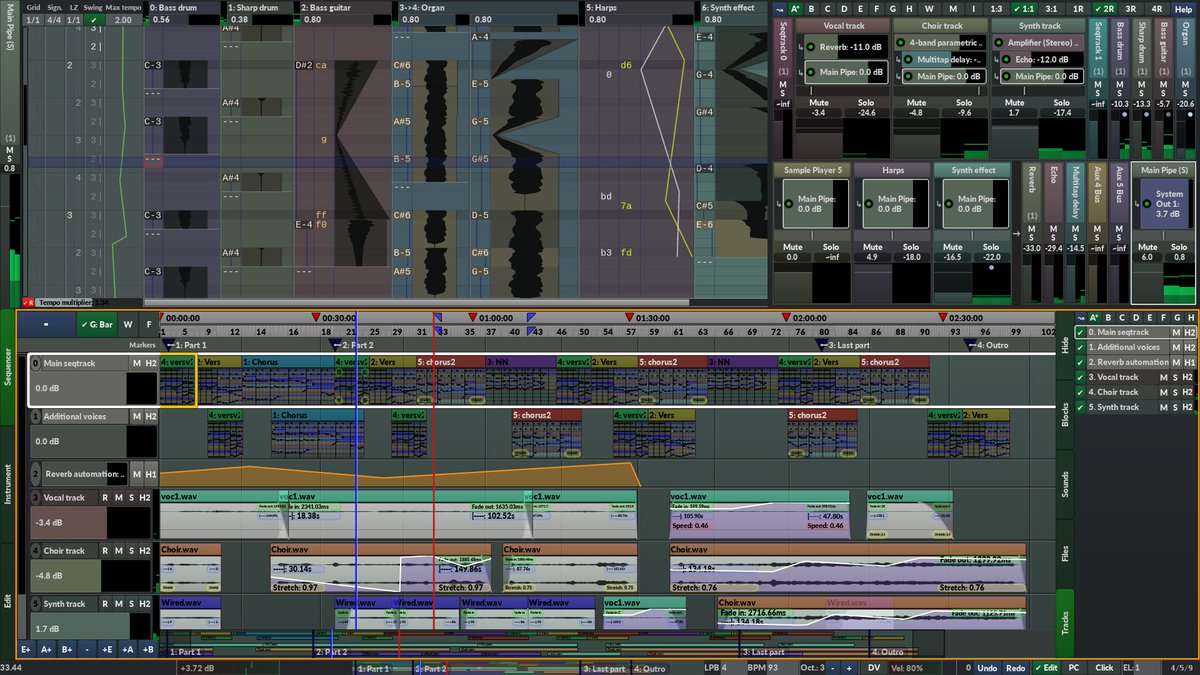Switch to the Blocks tab
This screenshot has width=1200, height=675.
click(1064, 414)
